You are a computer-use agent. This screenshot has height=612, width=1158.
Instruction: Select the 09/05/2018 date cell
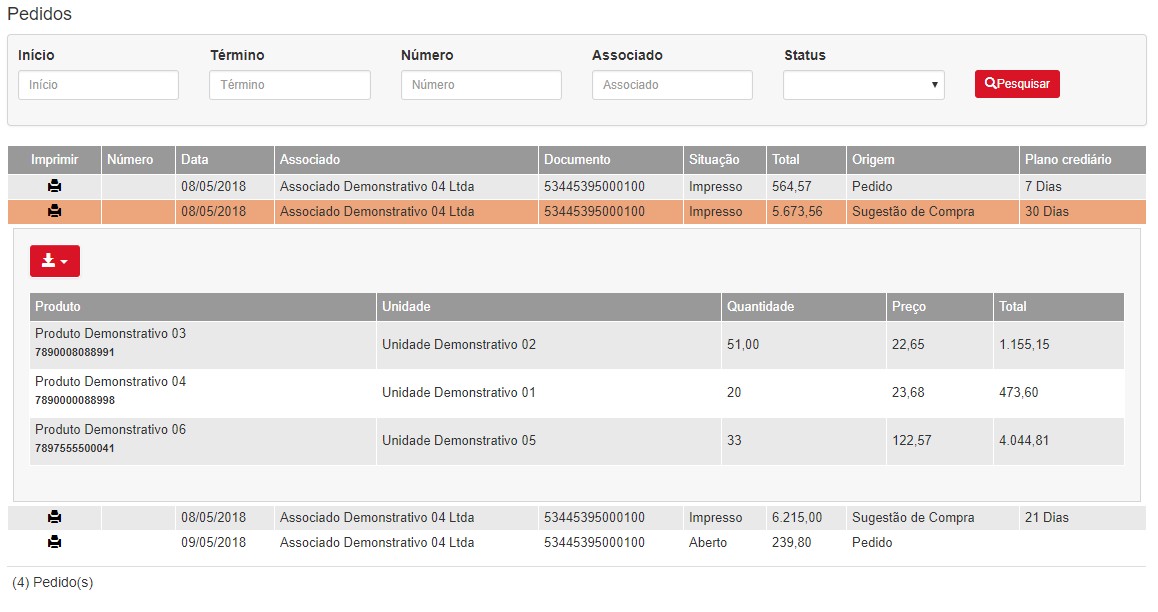click(x=225, y=543)
